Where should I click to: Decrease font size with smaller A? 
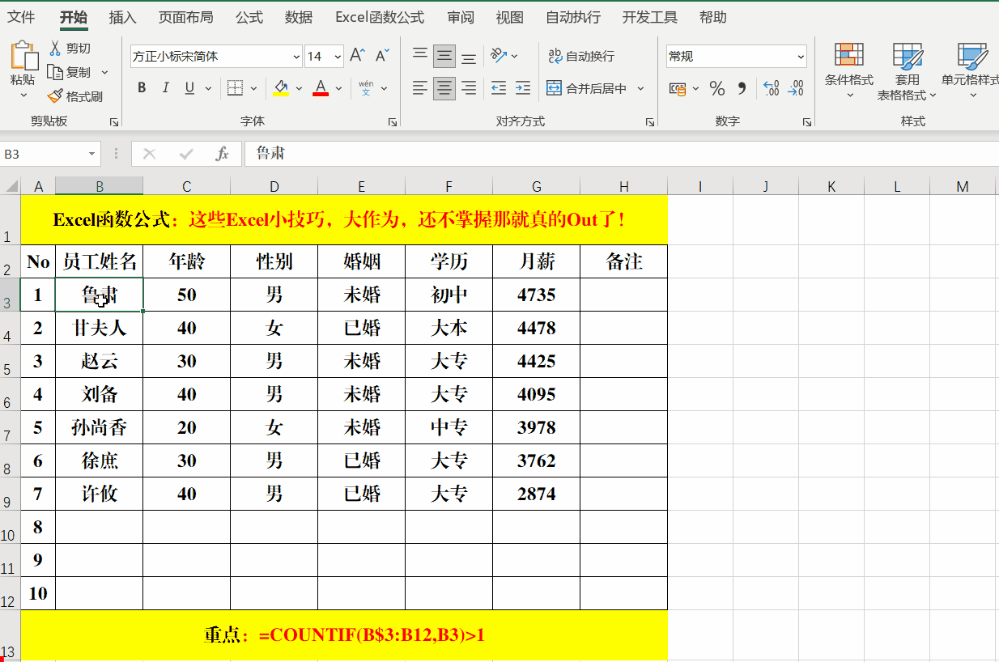tap(382, 56)
